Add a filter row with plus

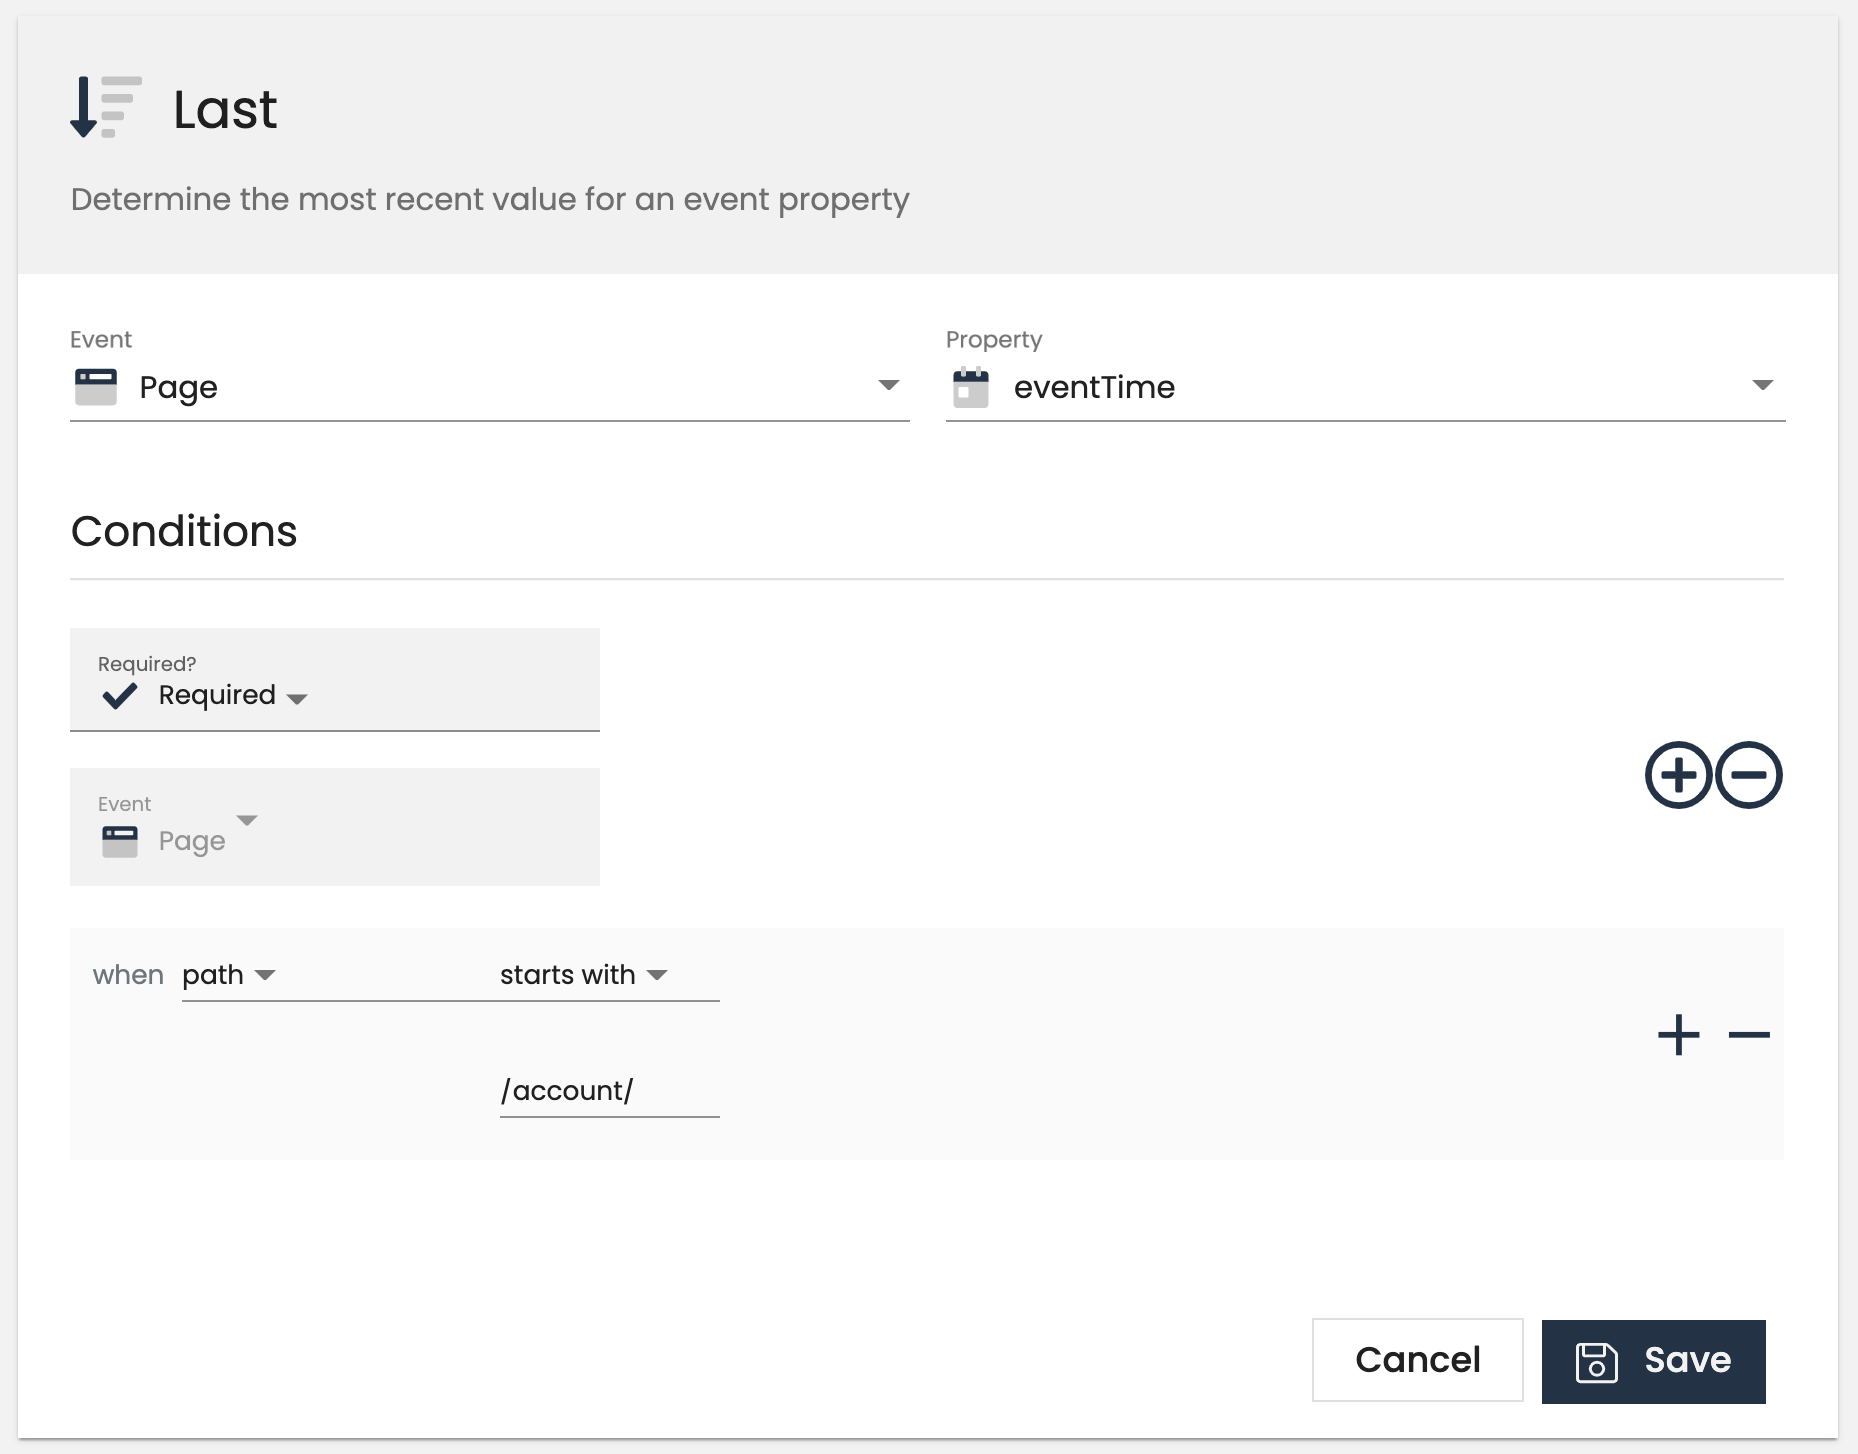1678,1035
